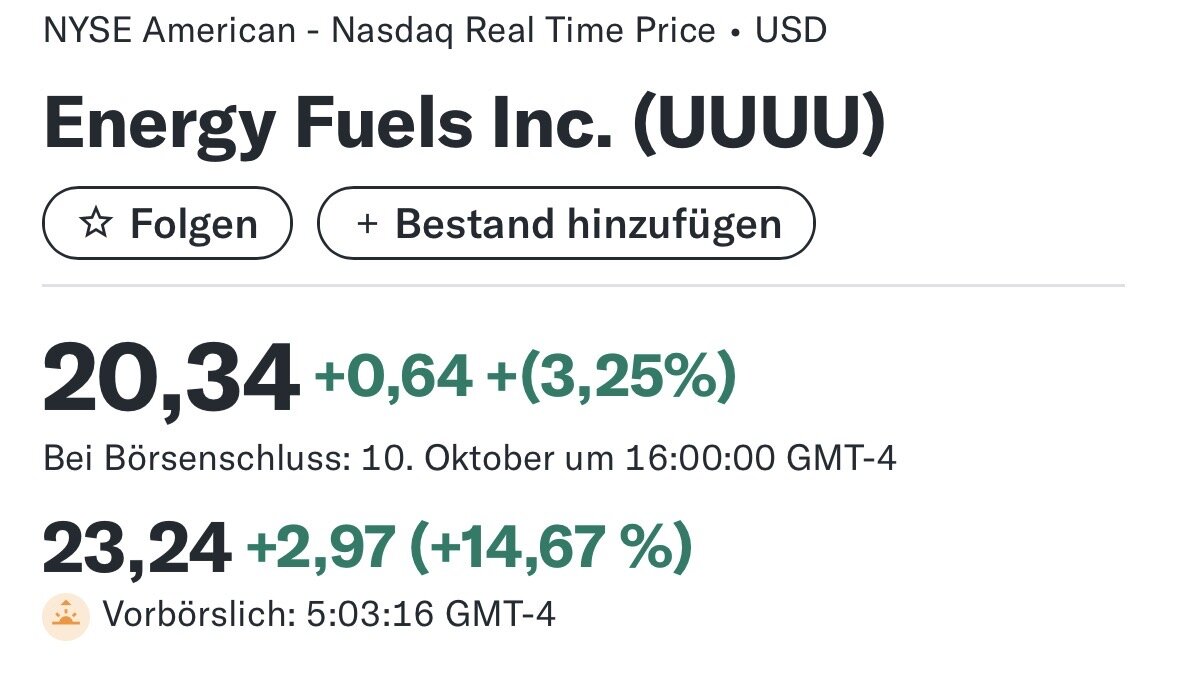Click the (UUUU) ticker symbol in heading
1179x691 pixels.
760,124
